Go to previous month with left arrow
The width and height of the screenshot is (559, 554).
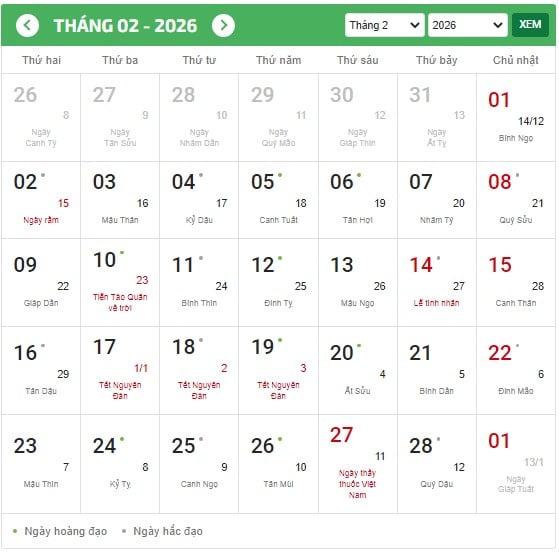pos(27,25)
